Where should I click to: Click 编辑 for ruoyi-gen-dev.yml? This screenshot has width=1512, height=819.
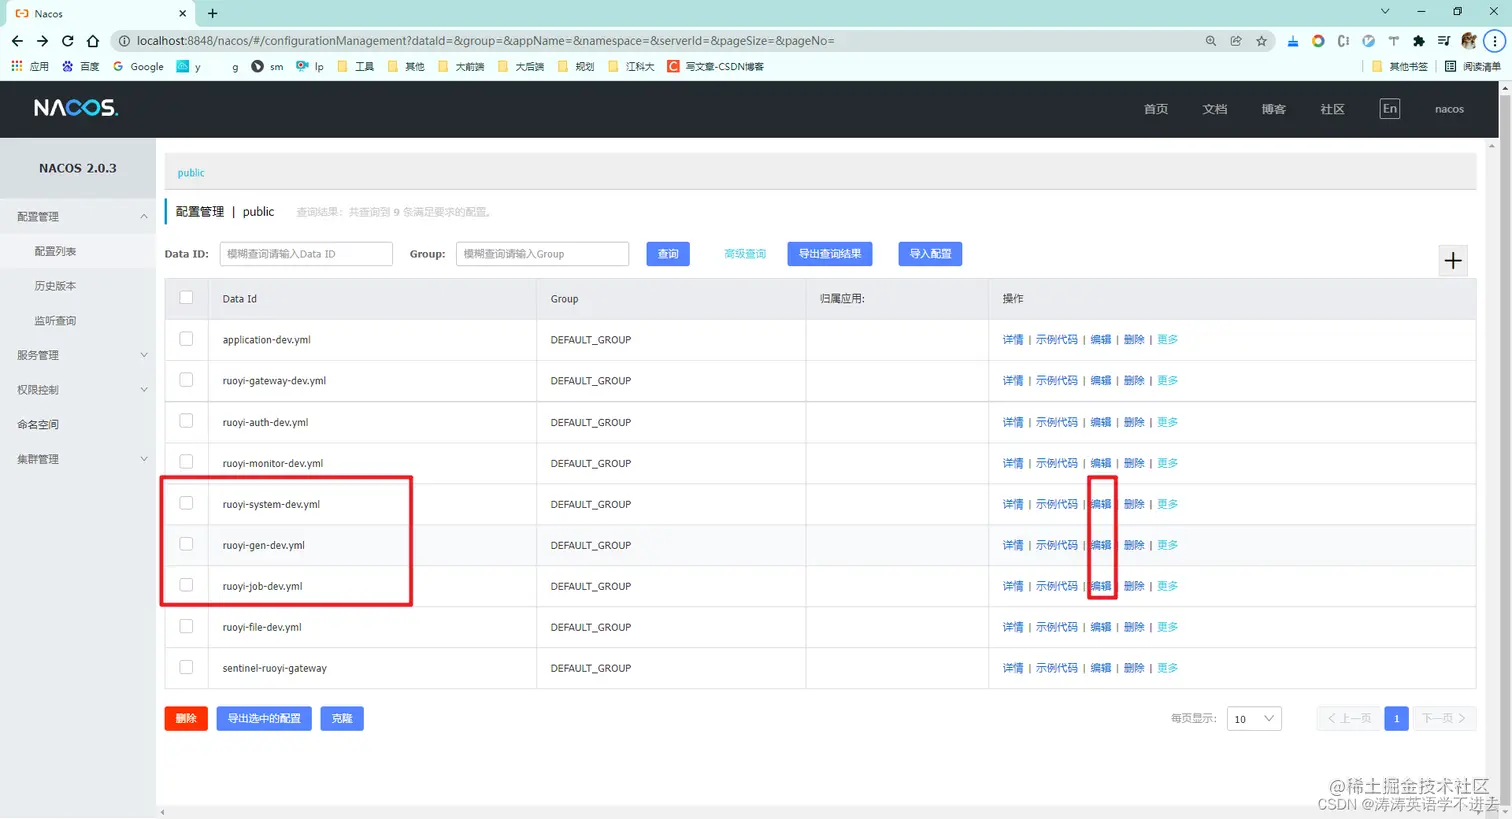click(x=1101, y=545)
